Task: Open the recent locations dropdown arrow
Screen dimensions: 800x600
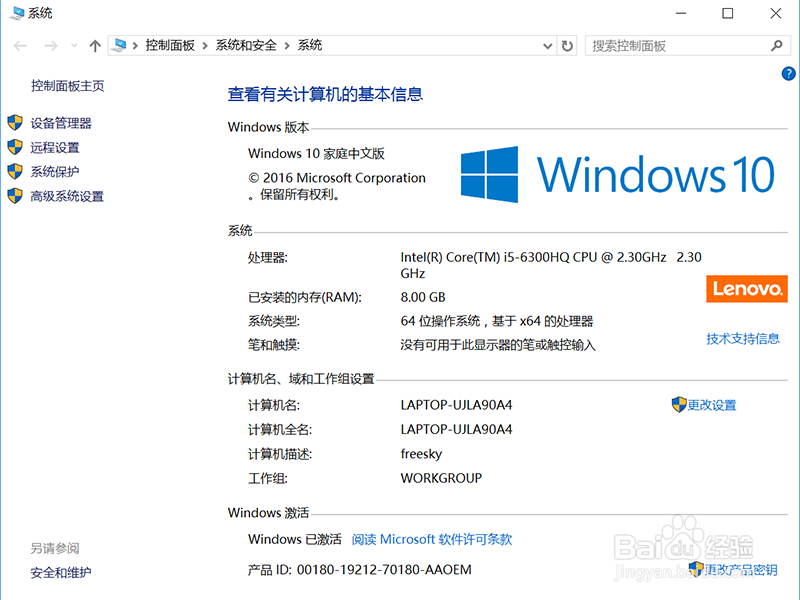Action: [x=74, y=46]
